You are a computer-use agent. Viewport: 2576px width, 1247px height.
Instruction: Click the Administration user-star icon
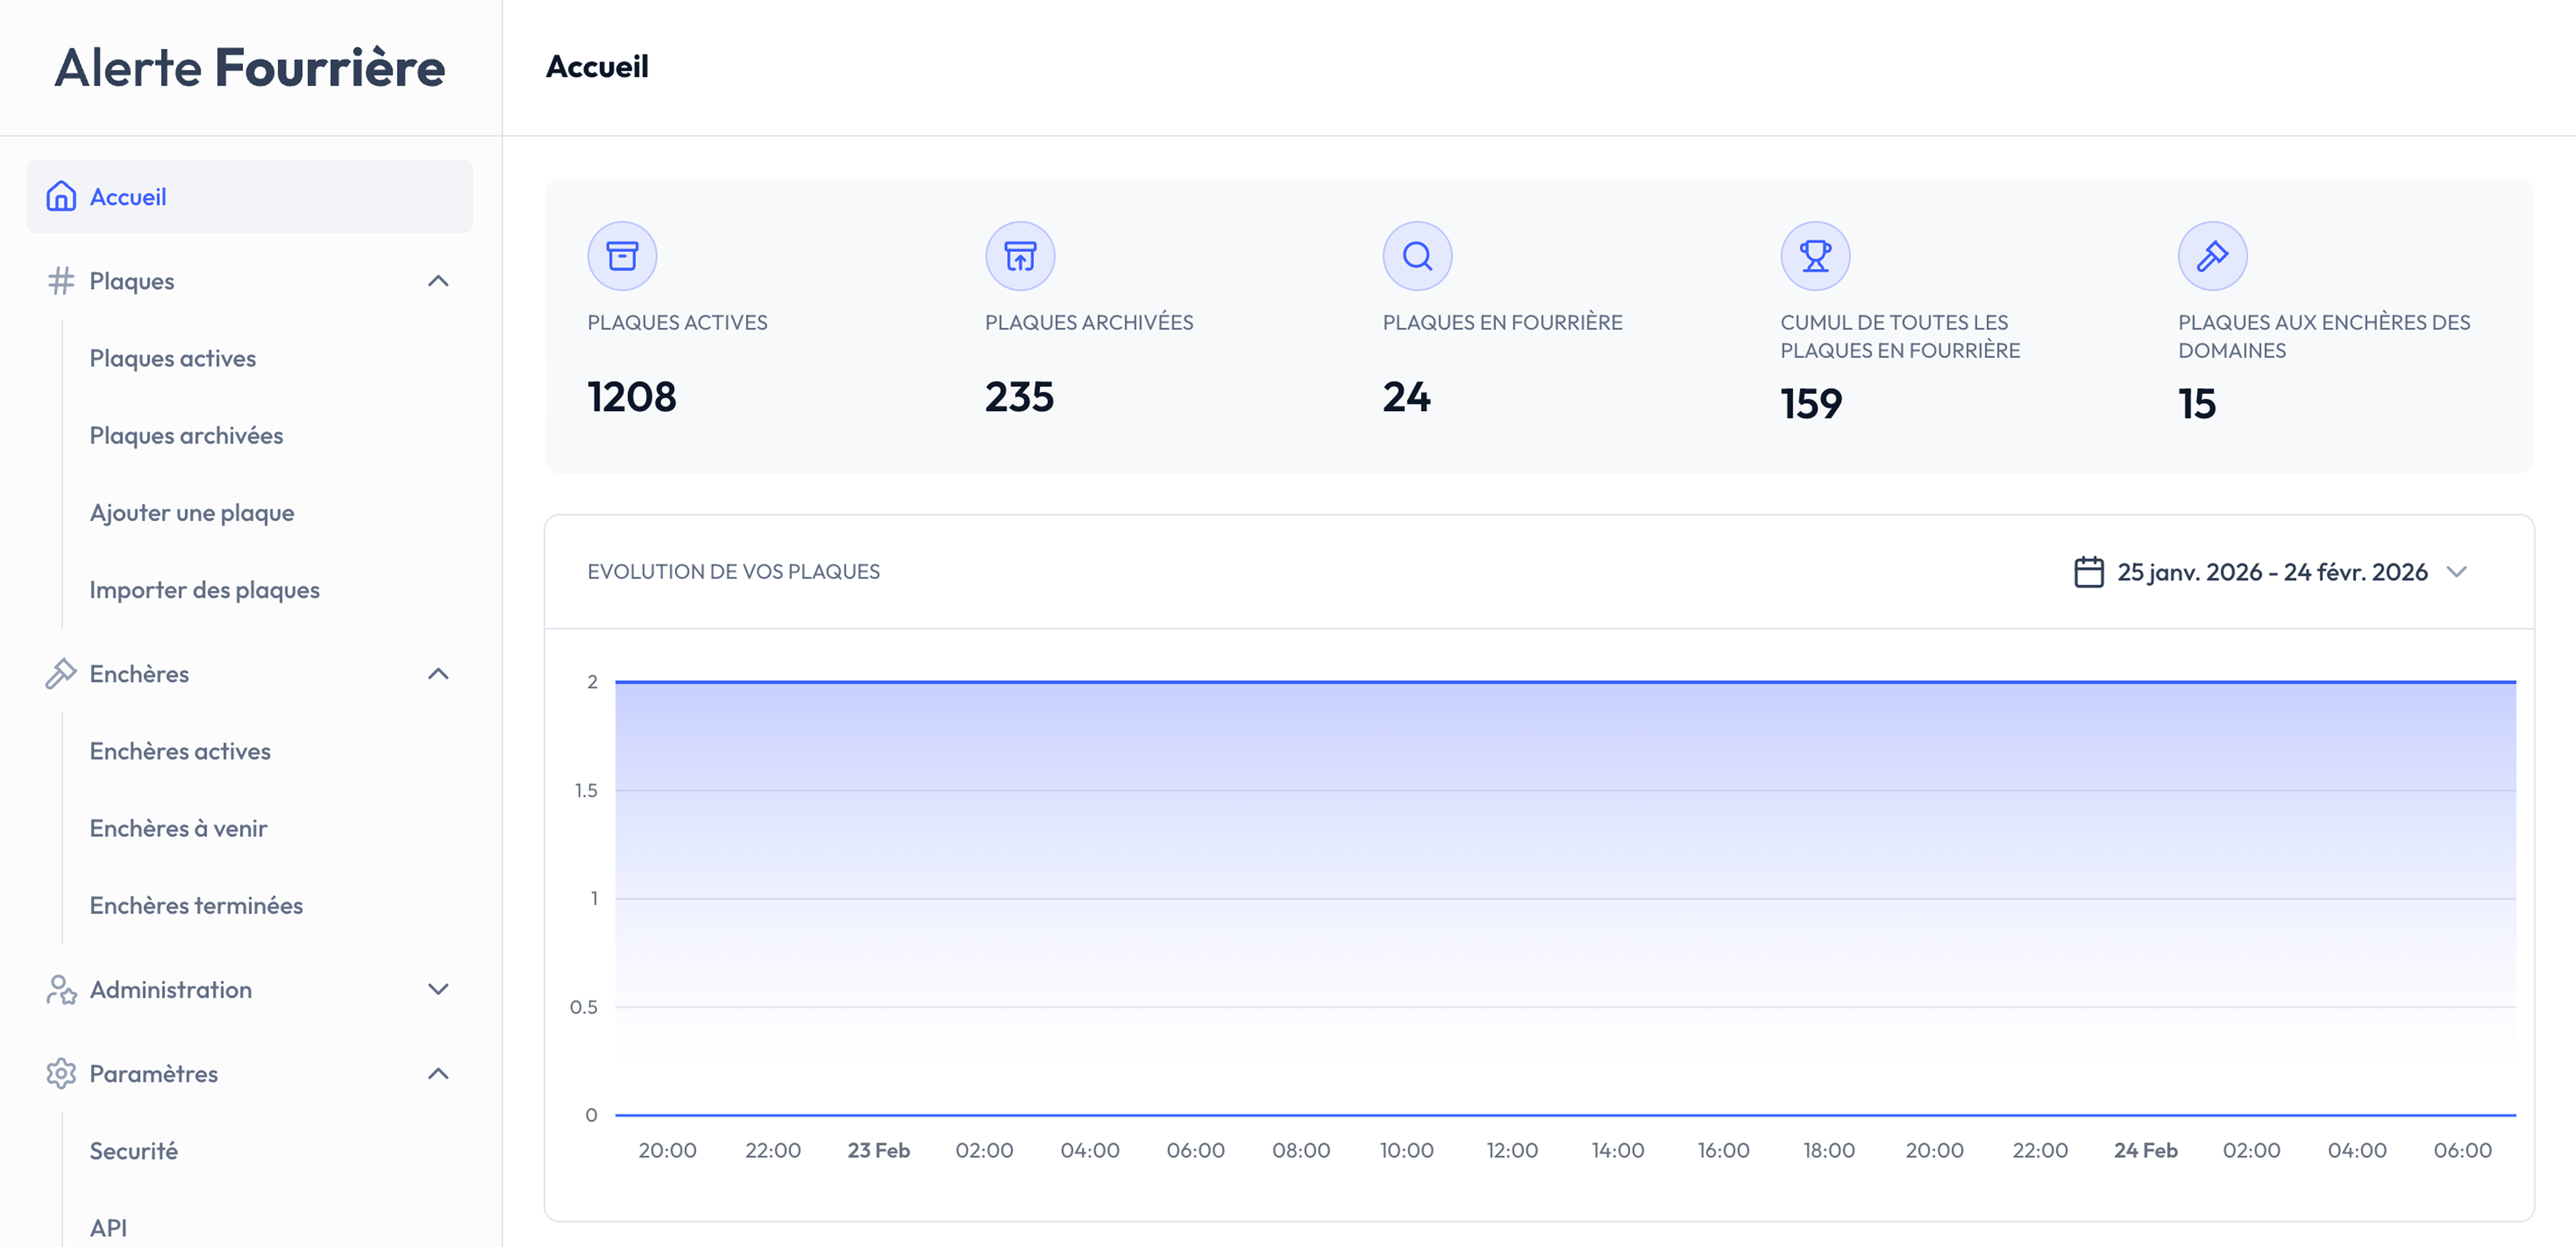[61, 989]
